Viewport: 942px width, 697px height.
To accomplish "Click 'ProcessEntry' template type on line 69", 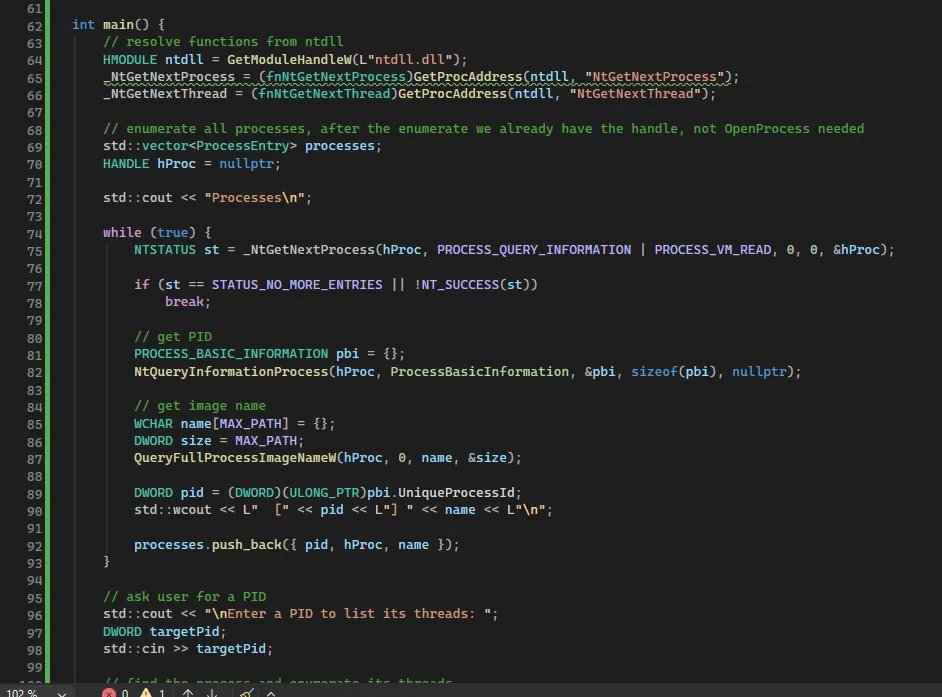I will (x=243, y=146).
